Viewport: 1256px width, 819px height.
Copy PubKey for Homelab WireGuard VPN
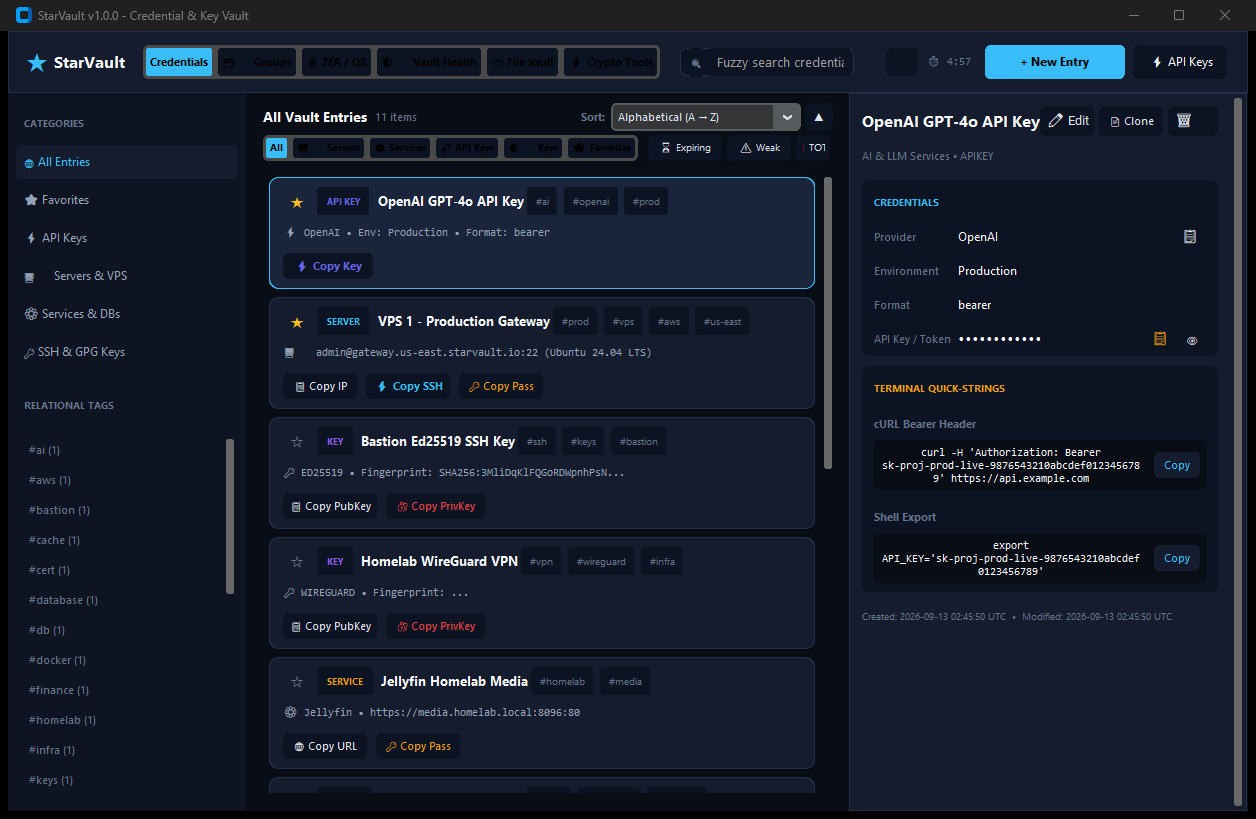coord(331,626)
